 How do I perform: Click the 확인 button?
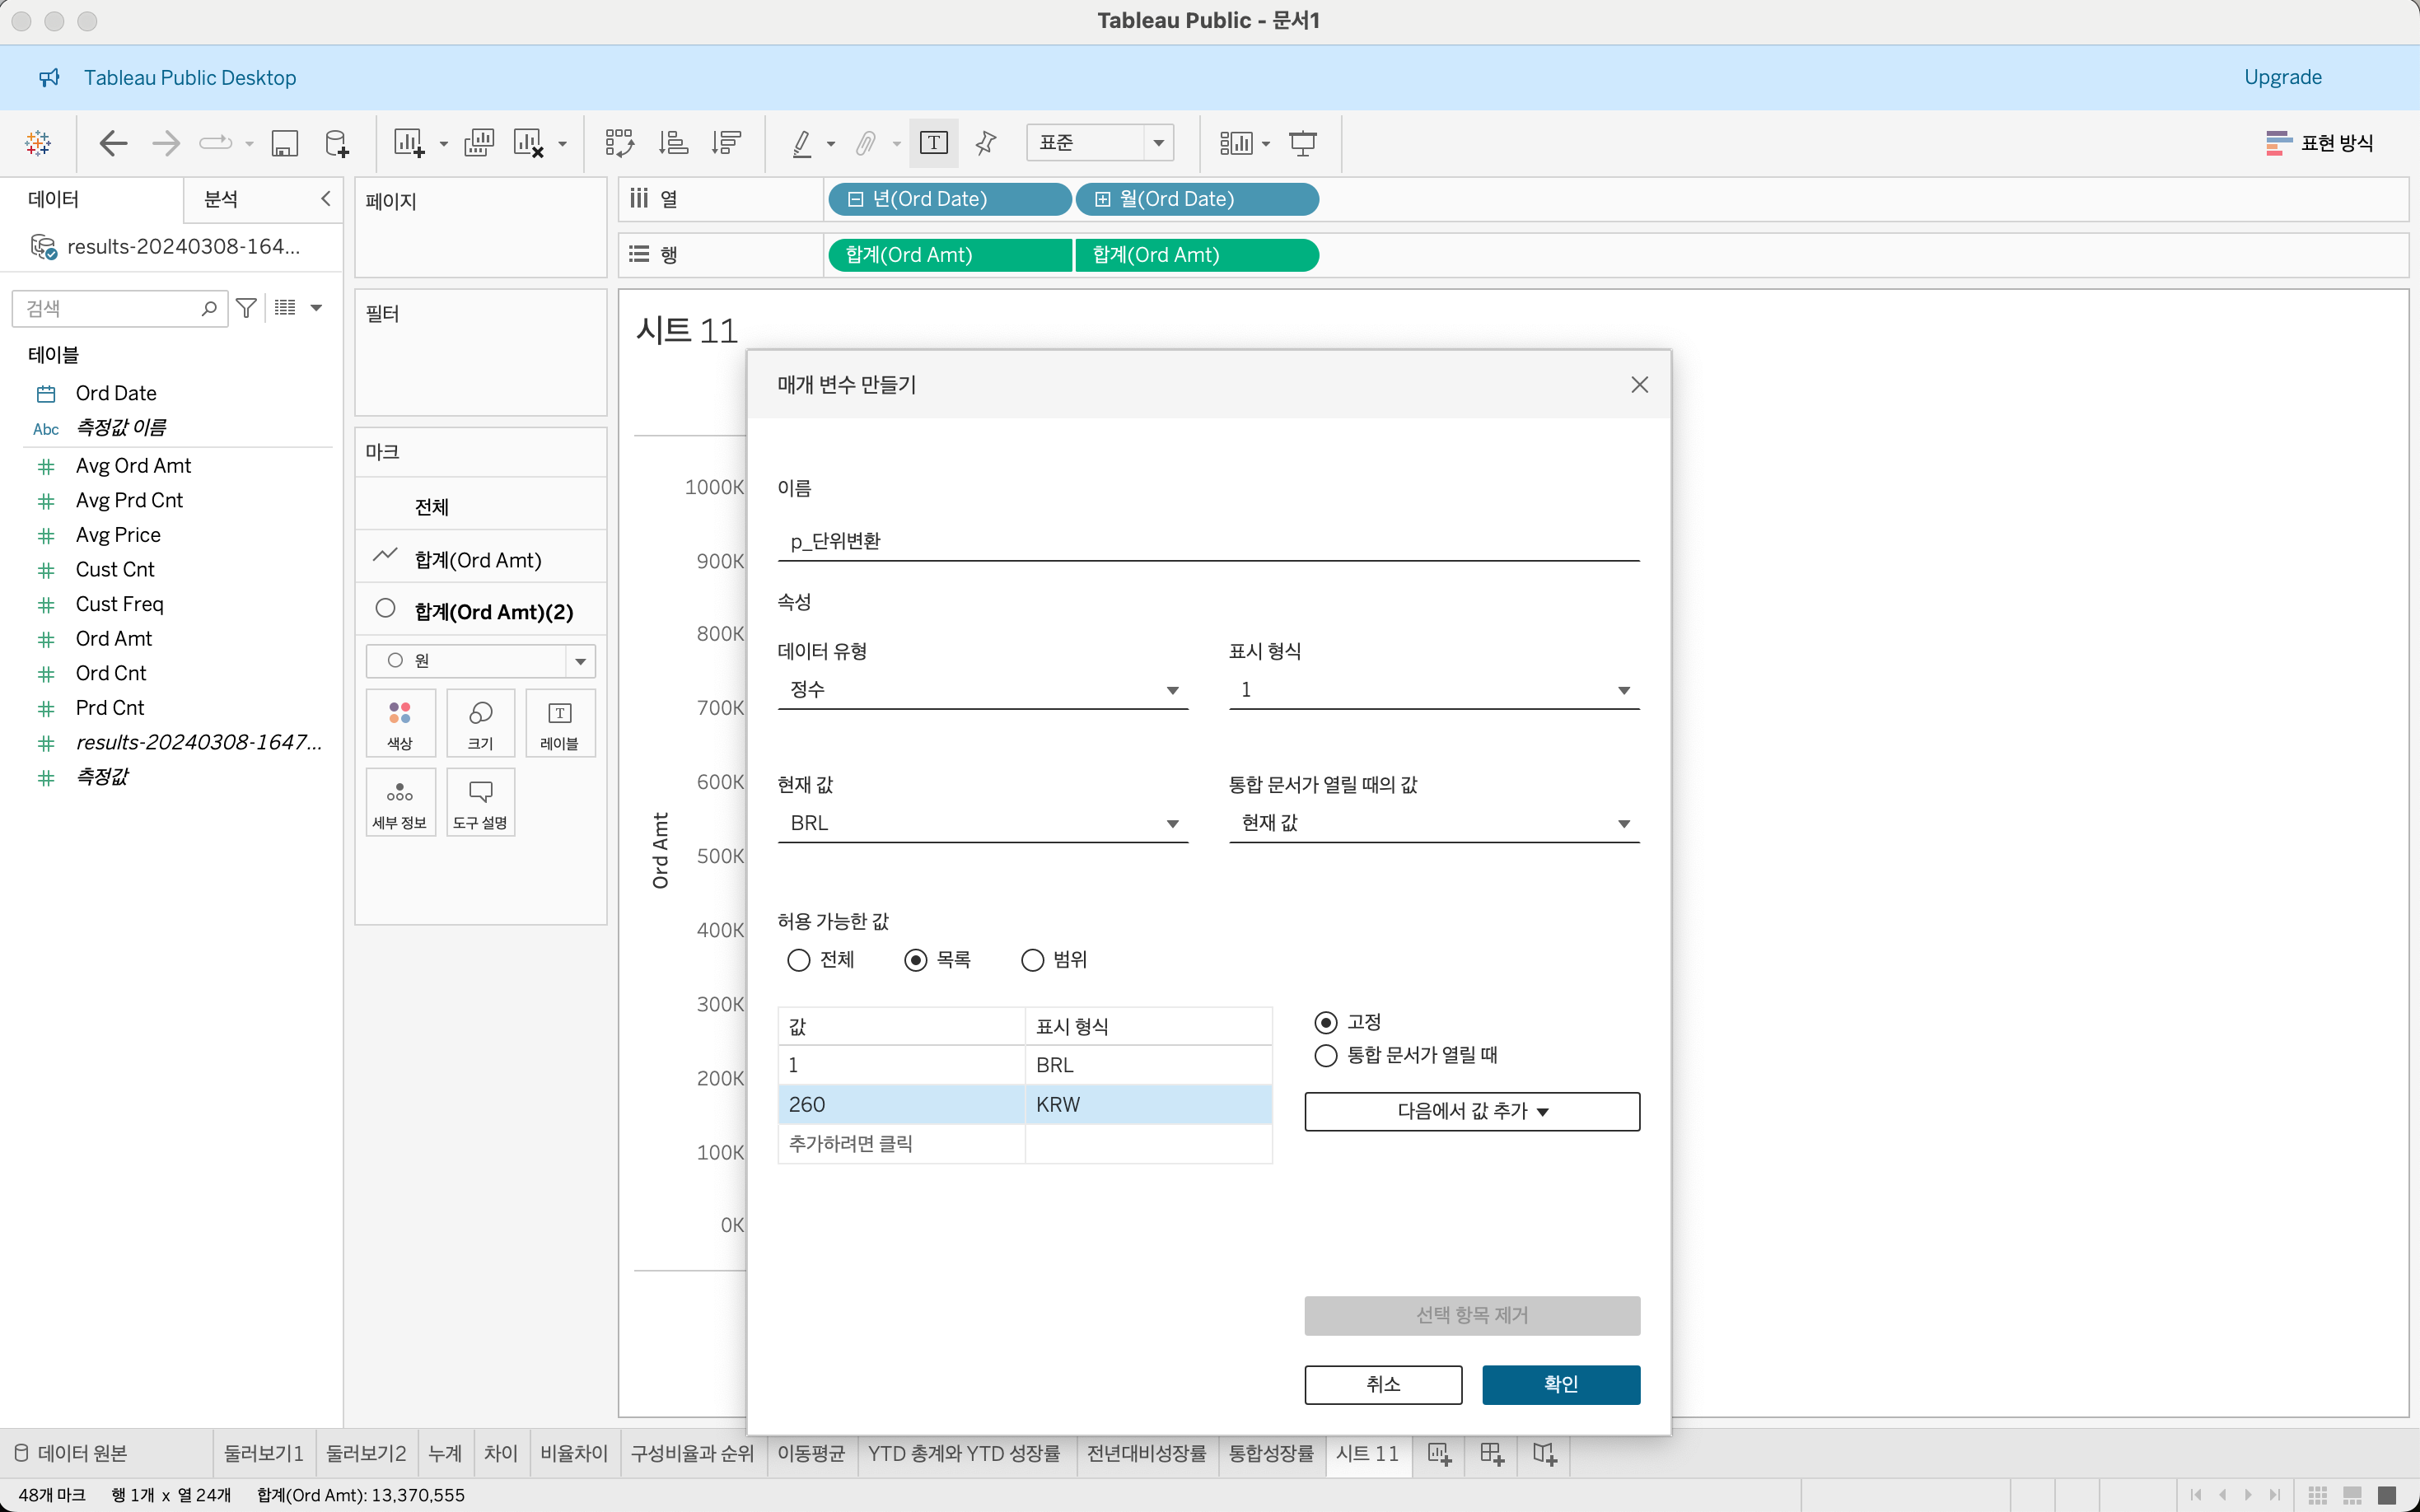click(x=1560, y=1384)
